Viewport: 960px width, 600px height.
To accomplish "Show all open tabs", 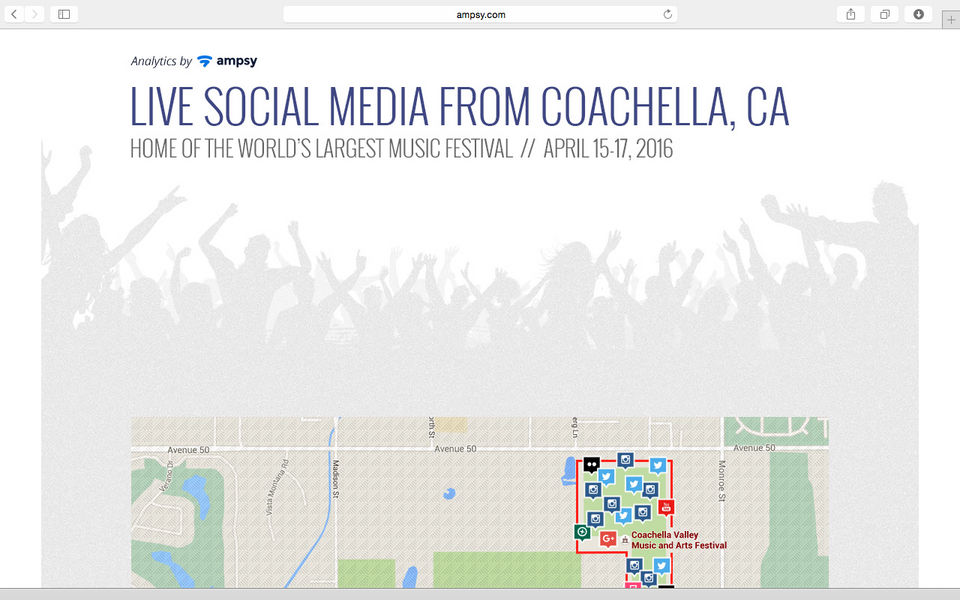I will coord(885,14).
